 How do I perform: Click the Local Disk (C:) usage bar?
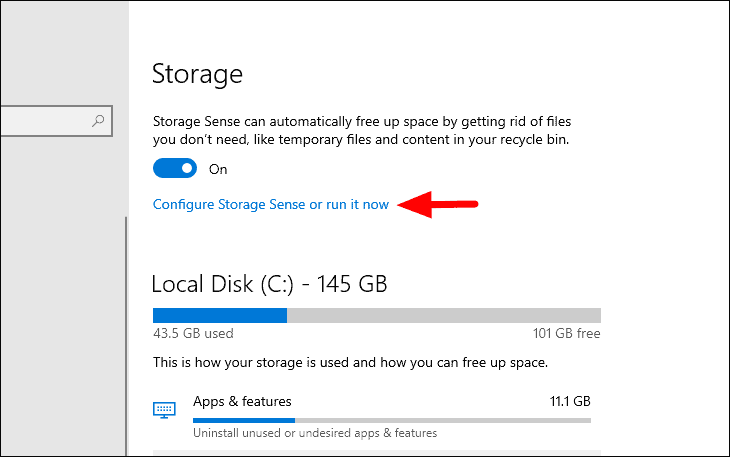click(x=376, y=314)
